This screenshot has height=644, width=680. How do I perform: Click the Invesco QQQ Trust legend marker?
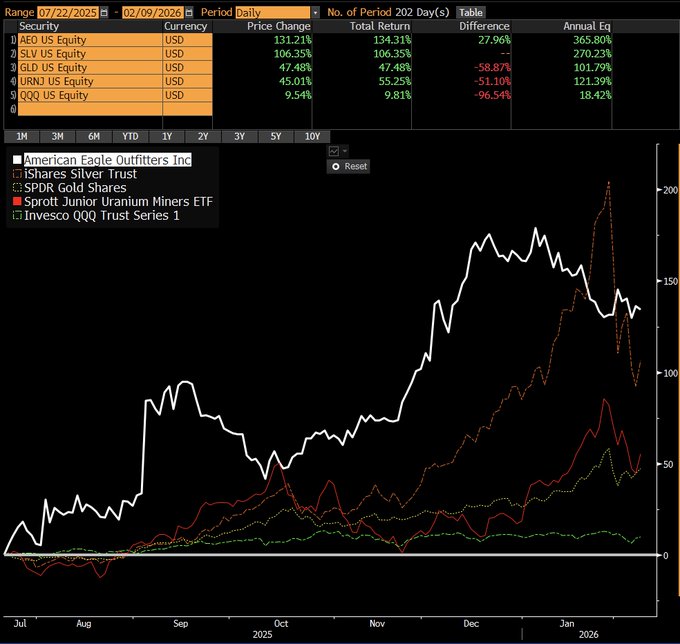(17, 216)
